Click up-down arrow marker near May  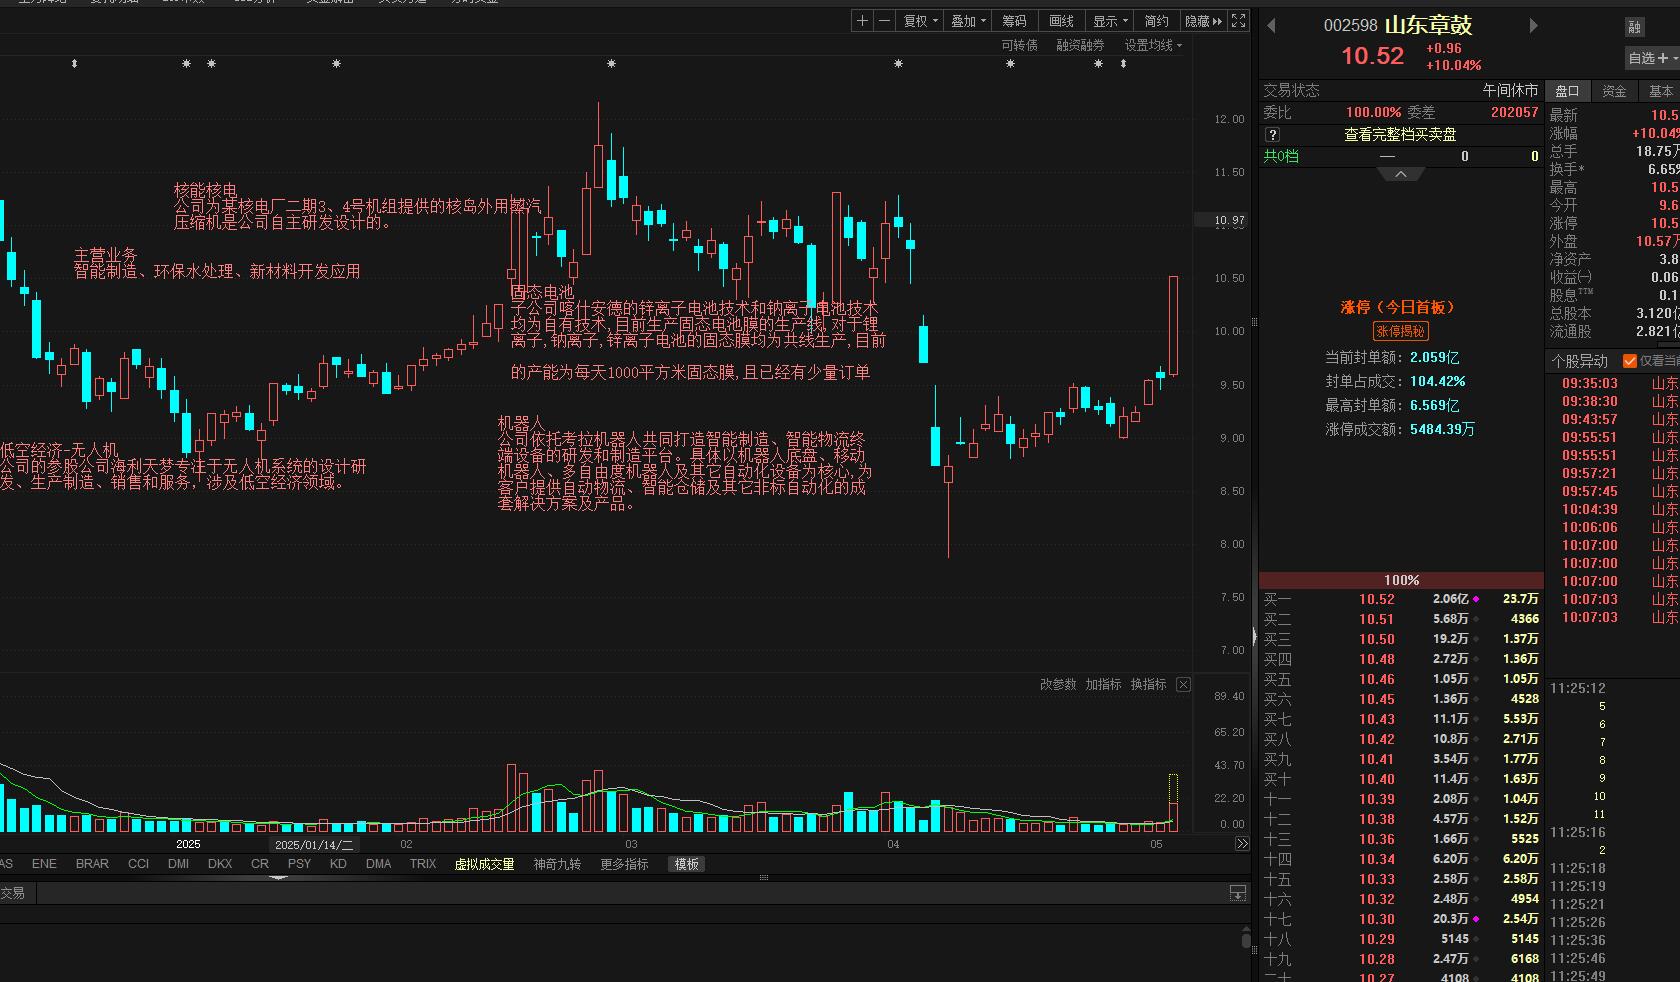[1123, 64]
